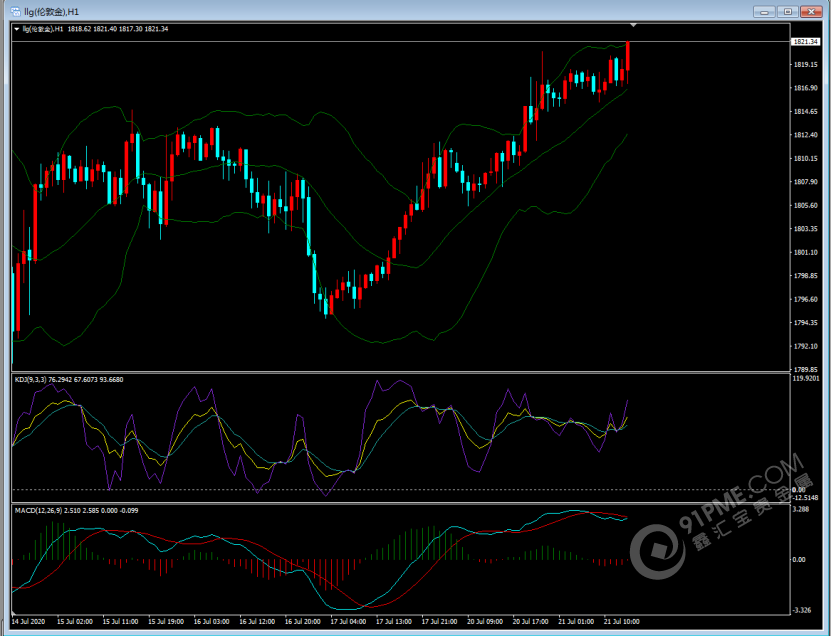Click the 17 Jul 21:00 time label
The height and width of the screenshot is (636, 831).
coord(439,621)
